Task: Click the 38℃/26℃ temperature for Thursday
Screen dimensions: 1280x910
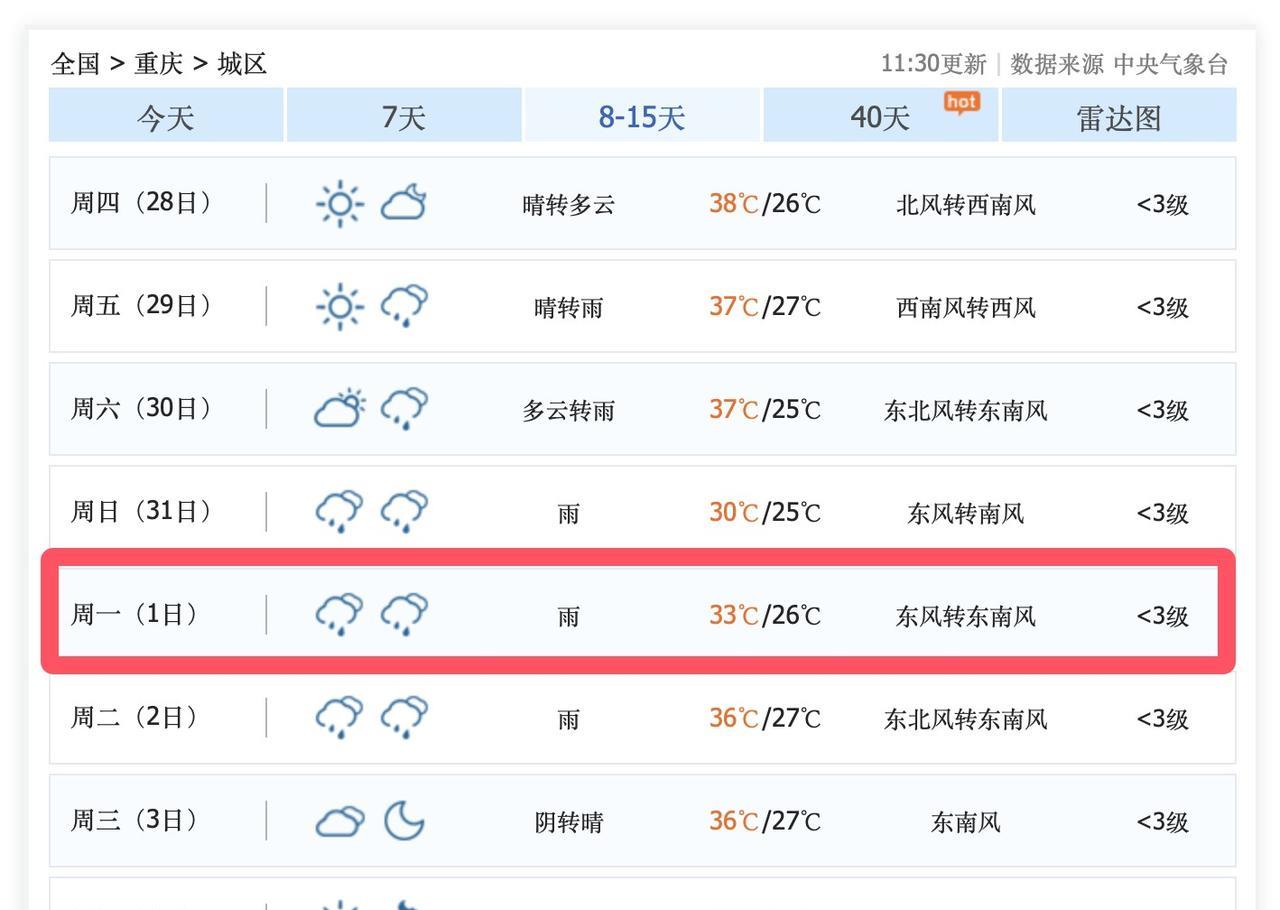Action: [x=765, y=204]
